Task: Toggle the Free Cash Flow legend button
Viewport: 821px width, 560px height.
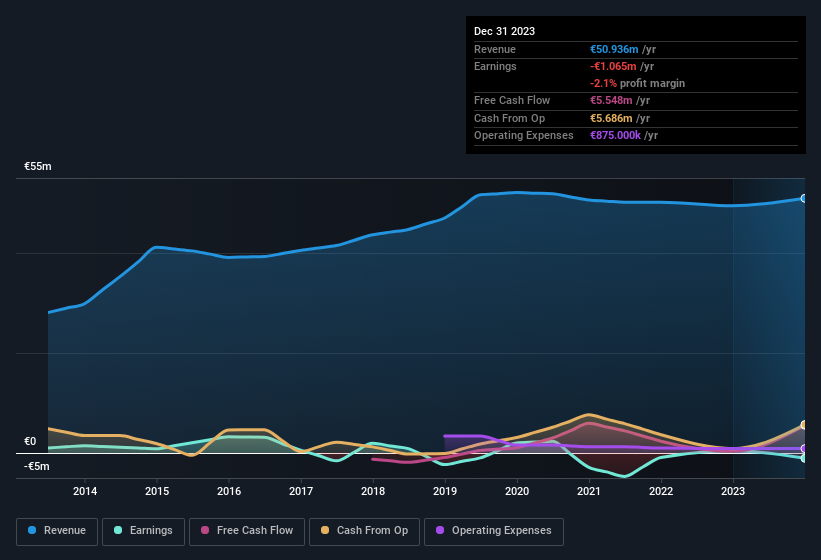Action: coord(247,531)
